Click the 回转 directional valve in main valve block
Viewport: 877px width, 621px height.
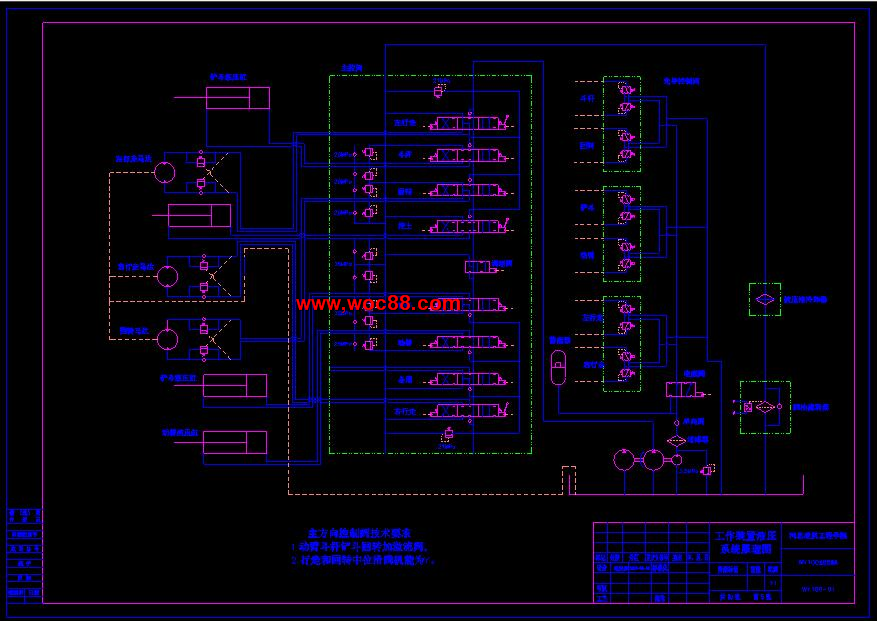click(468, 190)
